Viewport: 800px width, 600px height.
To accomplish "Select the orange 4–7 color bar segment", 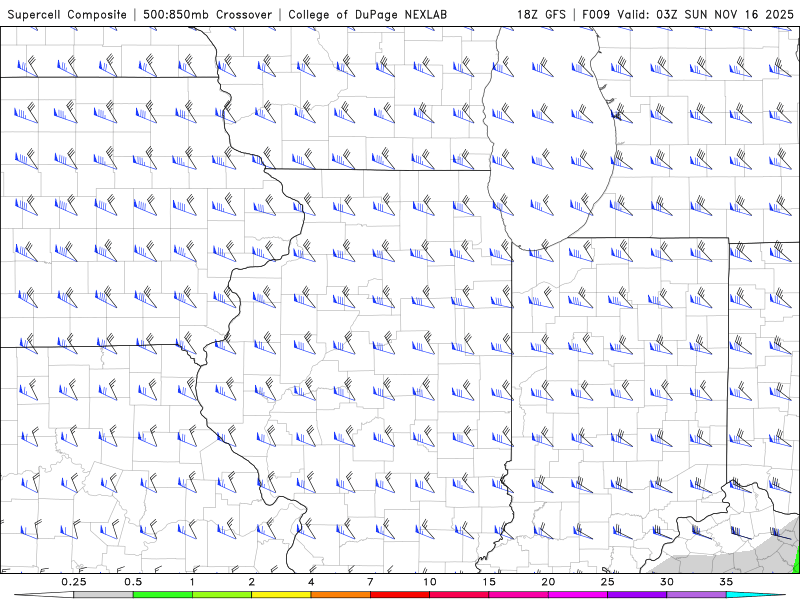I will 340,595.
